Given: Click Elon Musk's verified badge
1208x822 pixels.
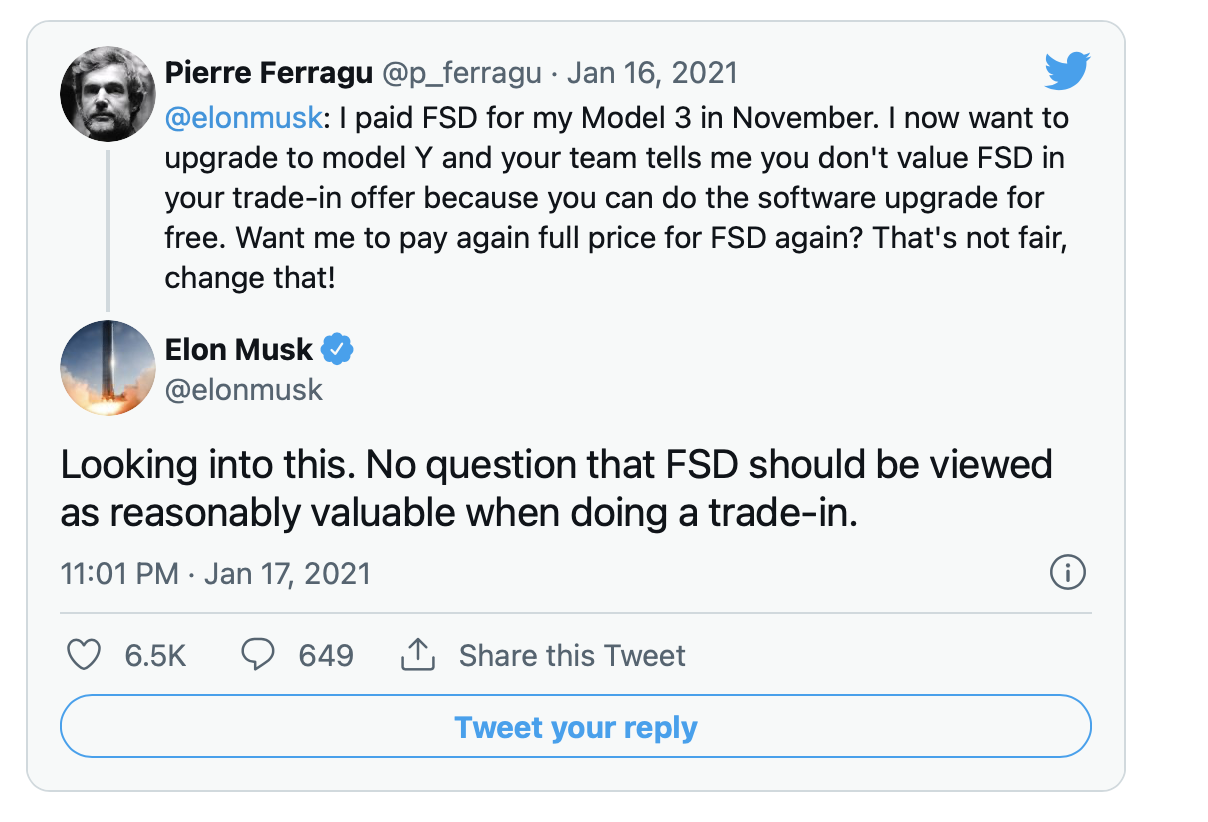Looking at the screenshot, I should 338,349.
